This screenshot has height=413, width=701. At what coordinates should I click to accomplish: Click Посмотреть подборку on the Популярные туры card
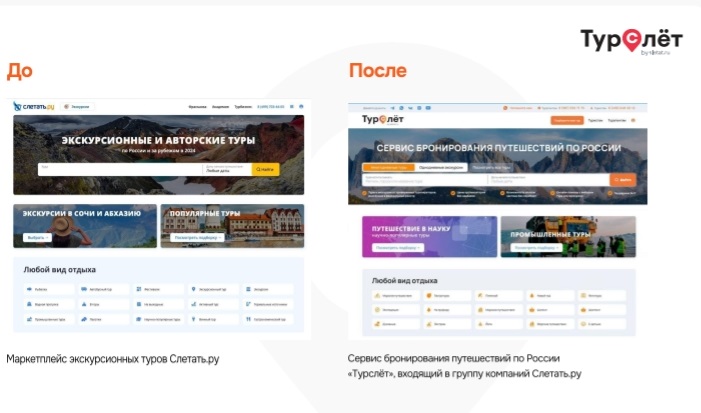tap(197, 238)
